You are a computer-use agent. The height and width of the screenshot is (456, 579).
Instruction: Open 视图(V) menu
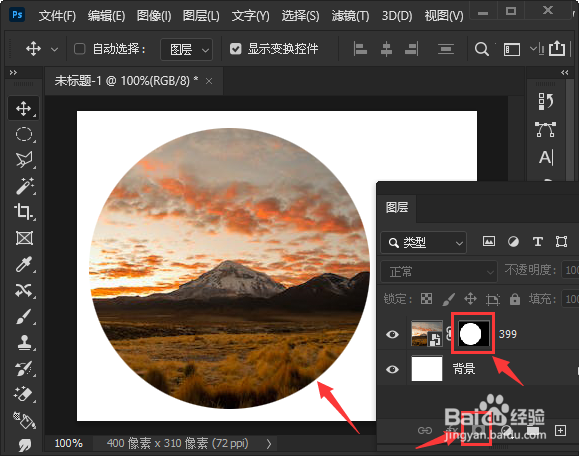click(444, 16)
